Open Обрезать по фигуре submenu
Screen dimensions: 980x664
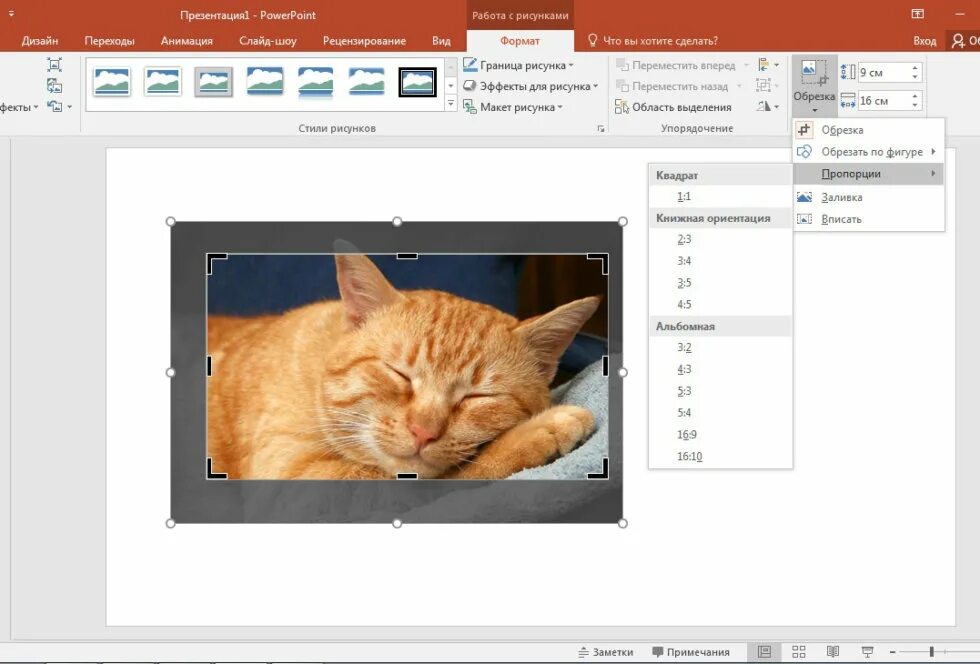(868, 152)
